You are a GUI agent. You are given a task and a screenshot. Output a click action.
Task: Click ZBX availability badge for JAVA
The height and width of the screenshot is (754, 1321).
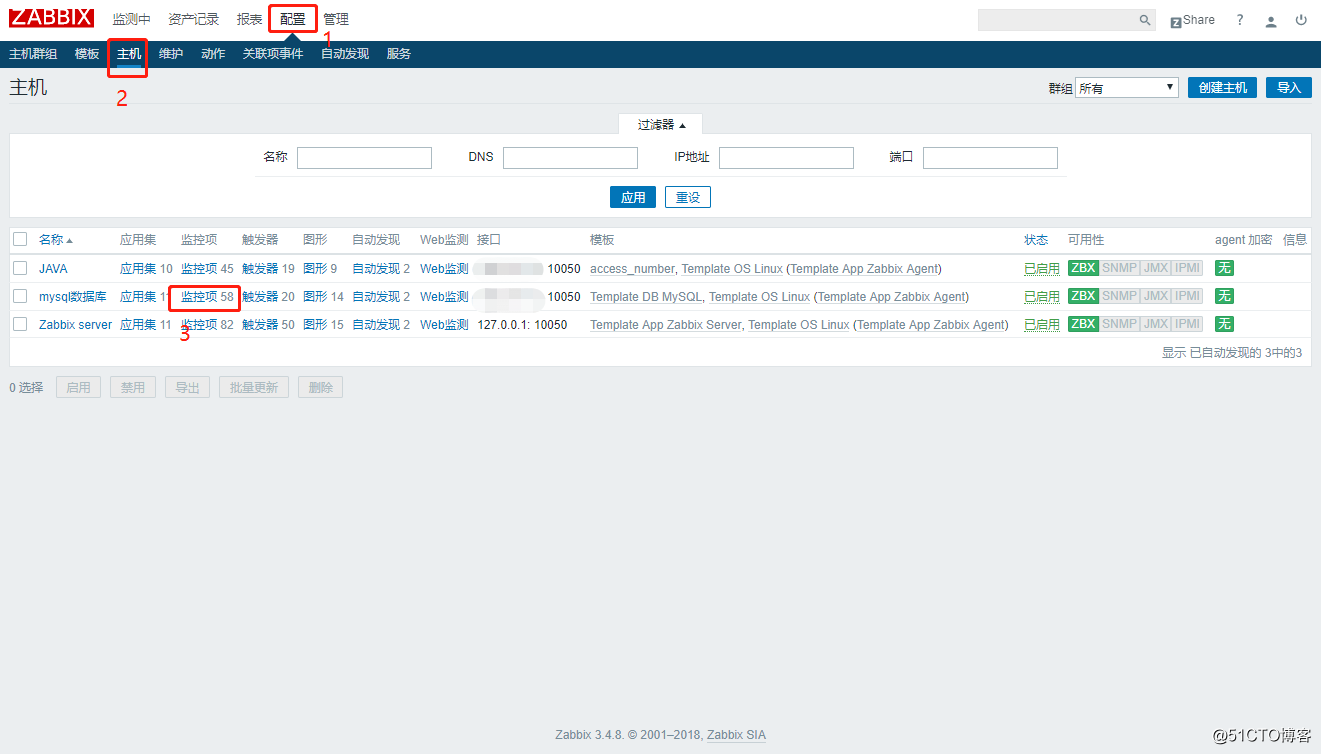point(1083,268)
